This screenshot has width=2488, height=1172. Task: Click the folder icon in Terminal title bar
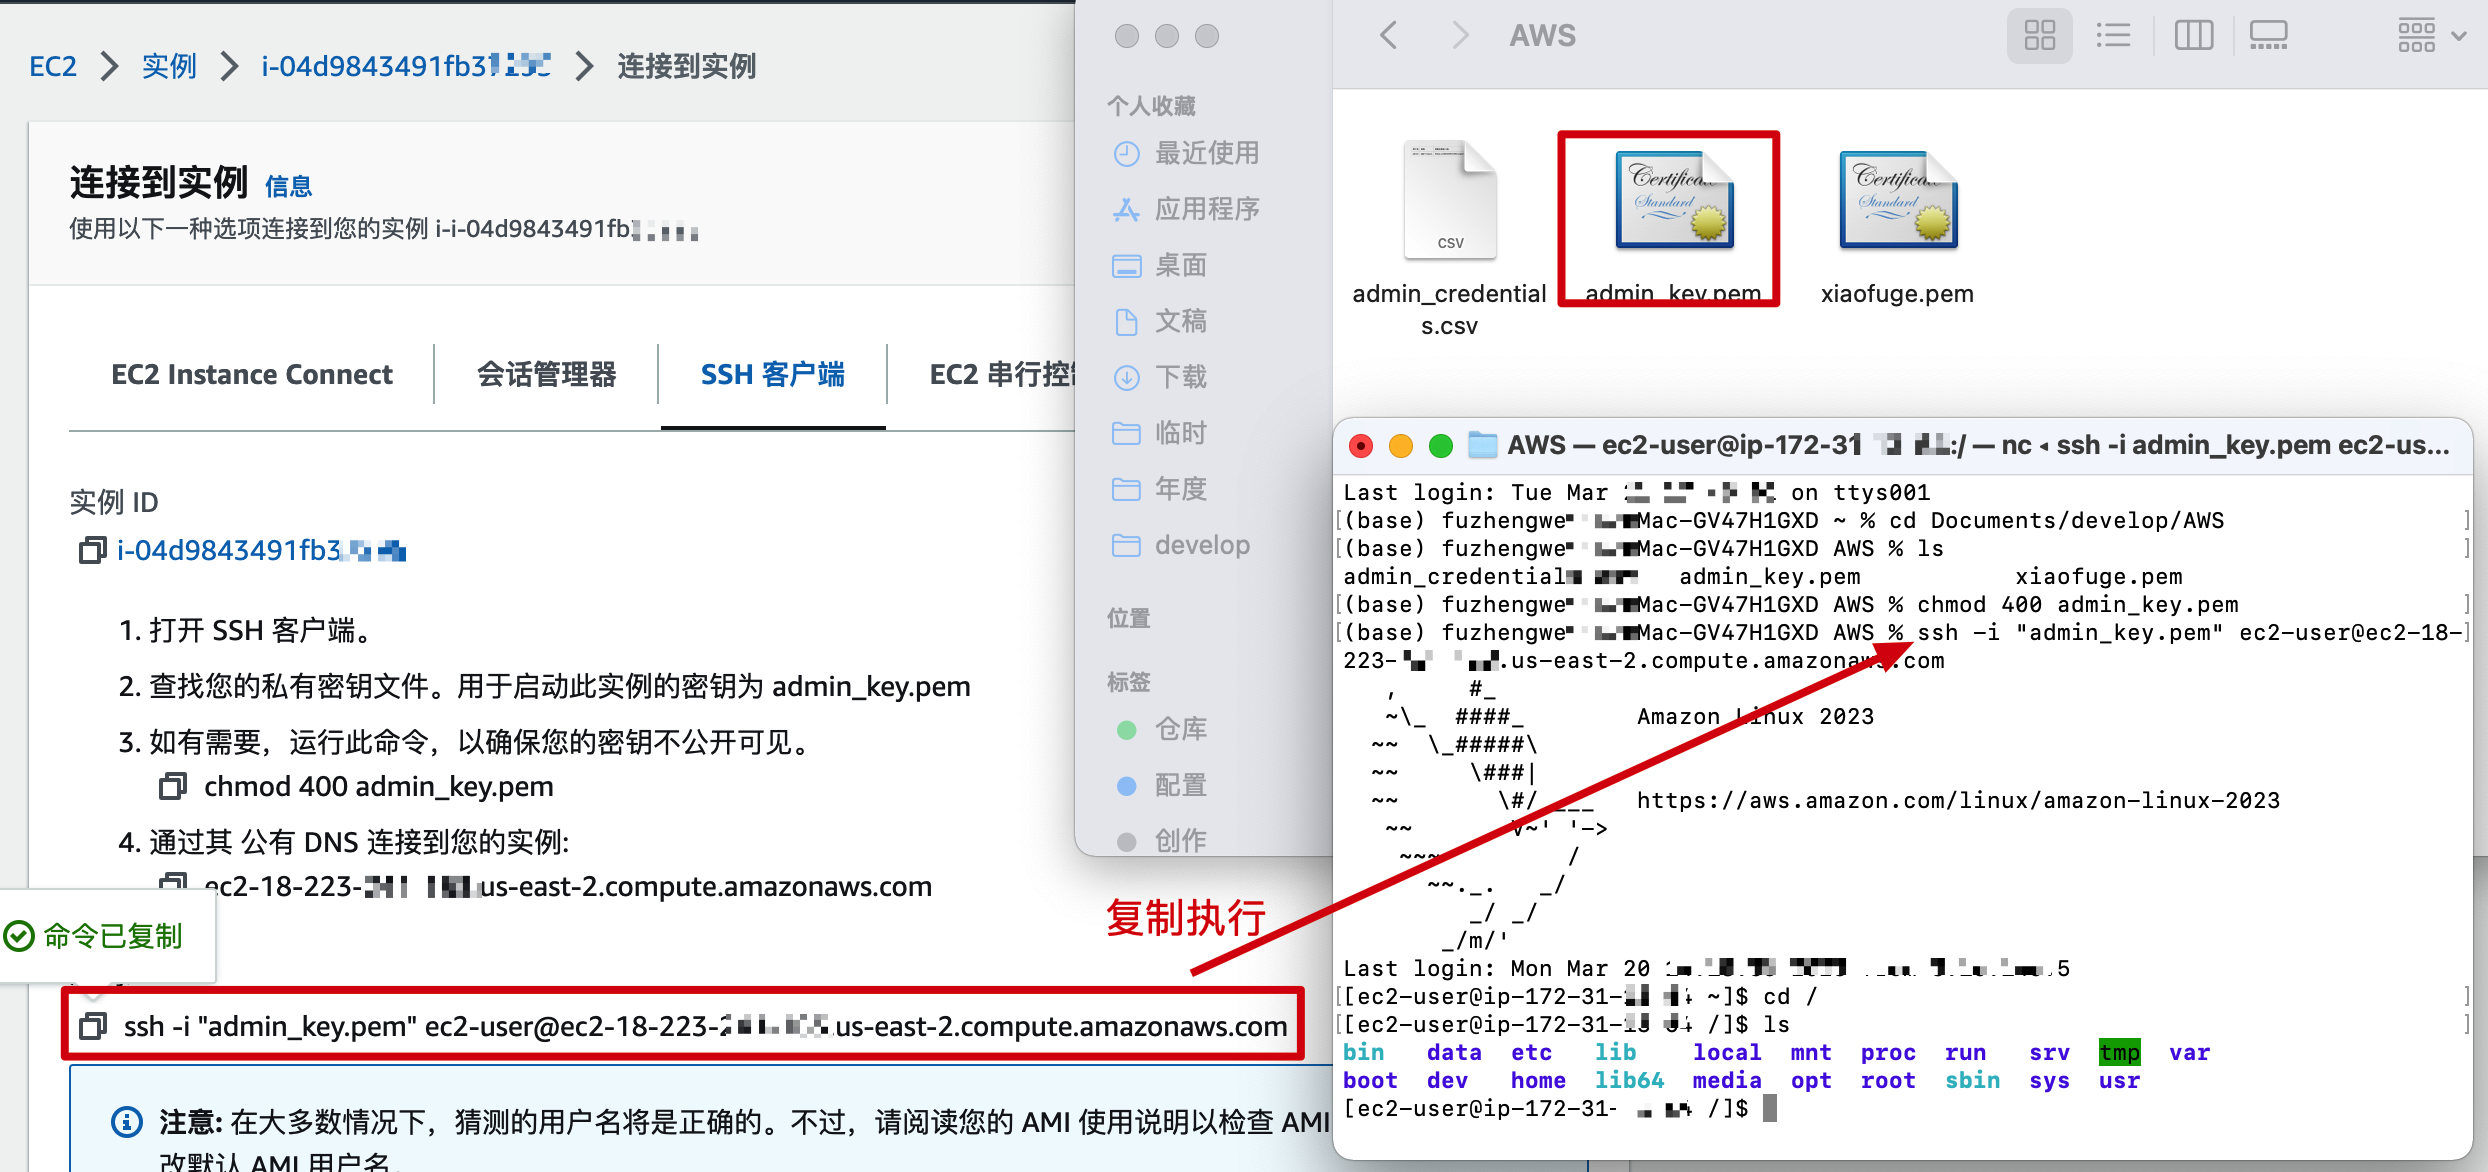pyautogui.click(x=1483, y=445)
